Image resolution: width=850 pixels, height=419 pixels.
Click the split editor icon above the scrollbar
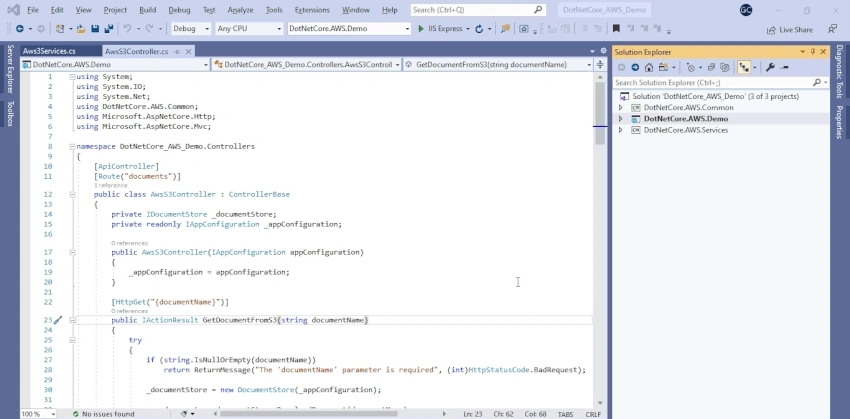(x=600, y=65)
